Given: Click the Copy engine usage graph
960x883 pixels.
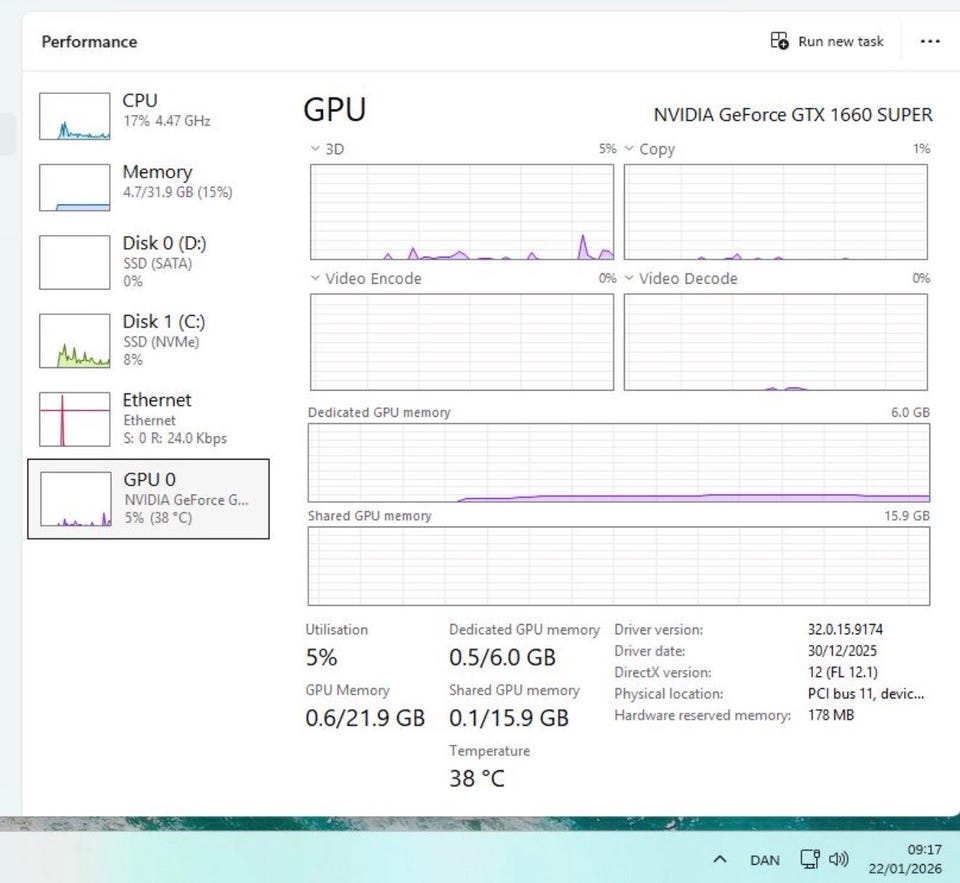Looking at the screenshot, I should pyautogui.click(x=776, y=212).
